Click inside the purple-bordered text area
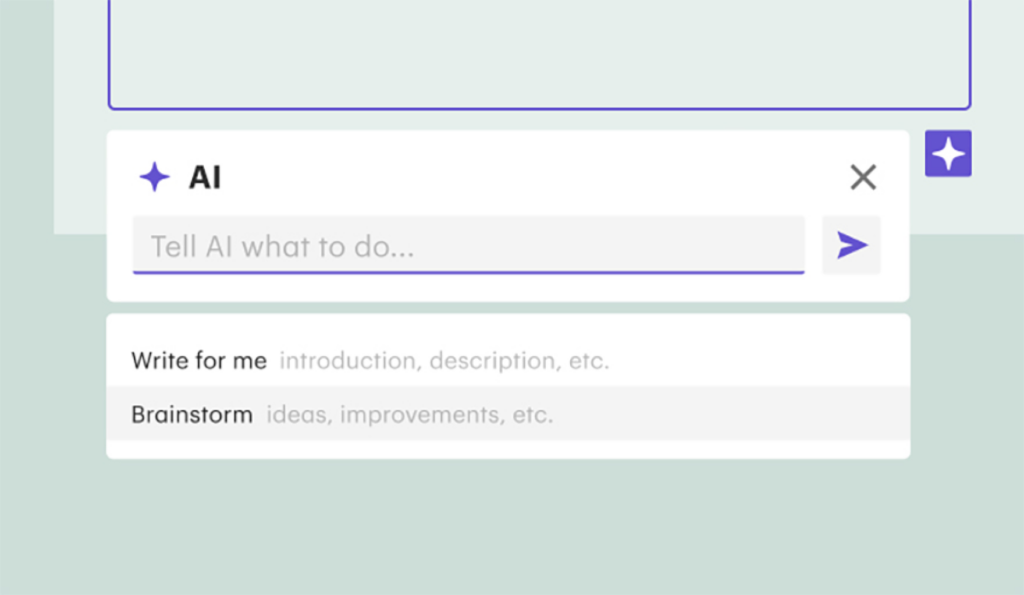This screenshot has width=1024, height=595. (x=539, y=50)
